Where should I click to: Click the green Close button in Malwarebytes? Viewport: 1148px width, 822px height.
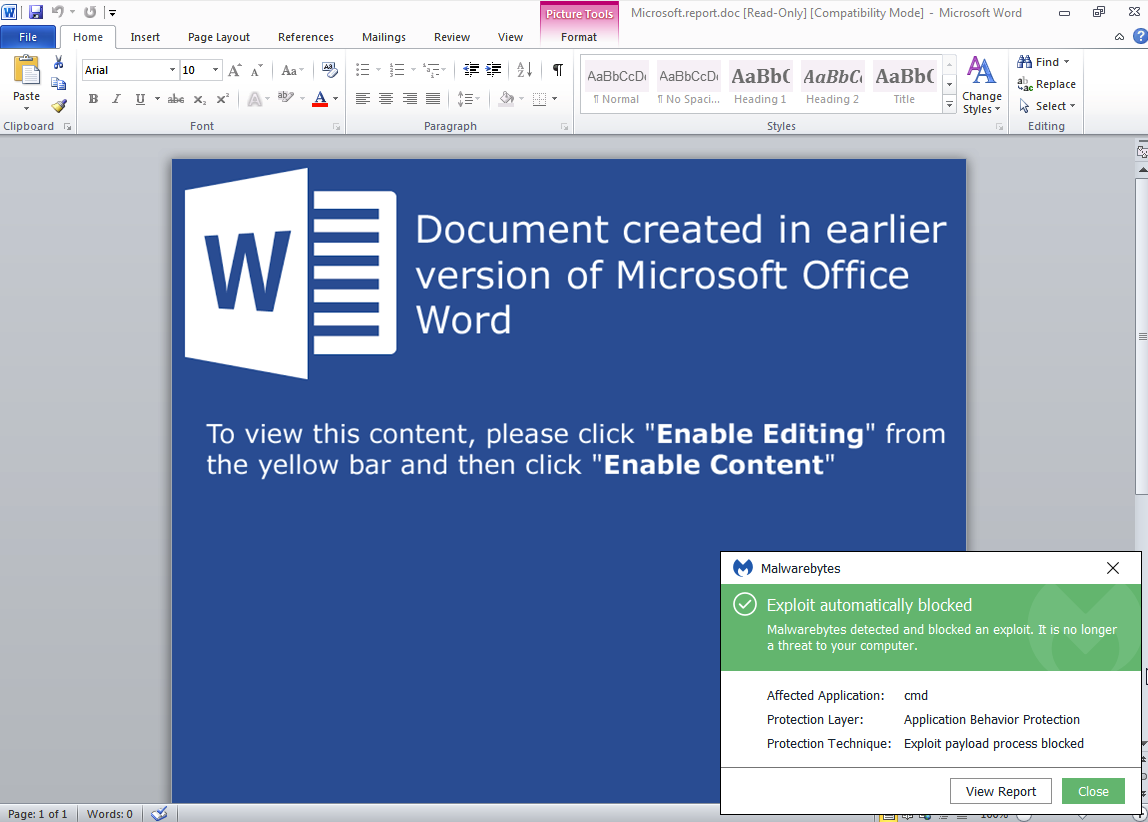point(1093,791)
